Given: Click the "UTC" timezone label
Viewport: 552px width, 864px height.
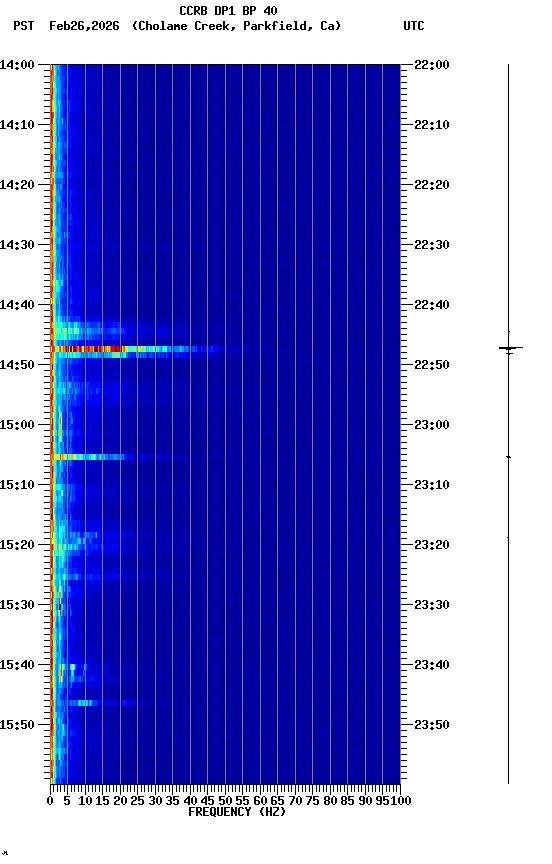Looking at the screenshot, I should [x=414, y=26].
